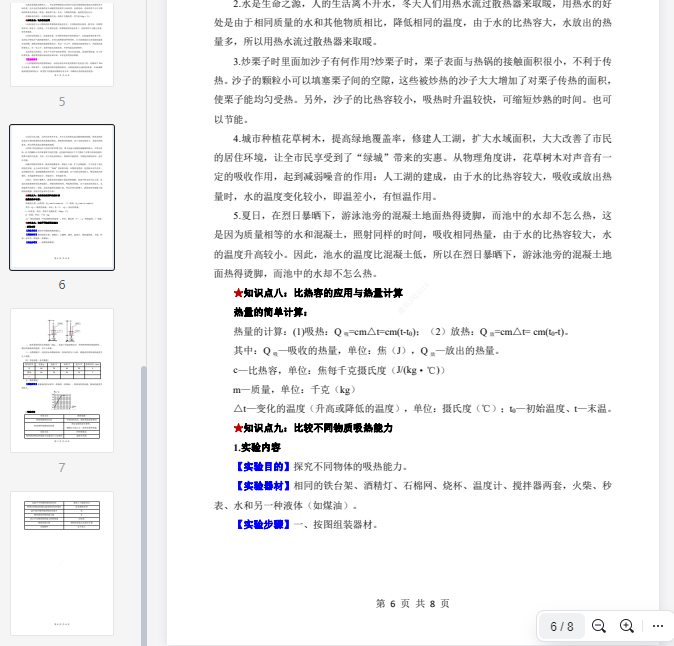The width and height of the screenshot is (674, 646).
Task: Click the blue 【实验目的】 label
Action: (x=262, y=466)
